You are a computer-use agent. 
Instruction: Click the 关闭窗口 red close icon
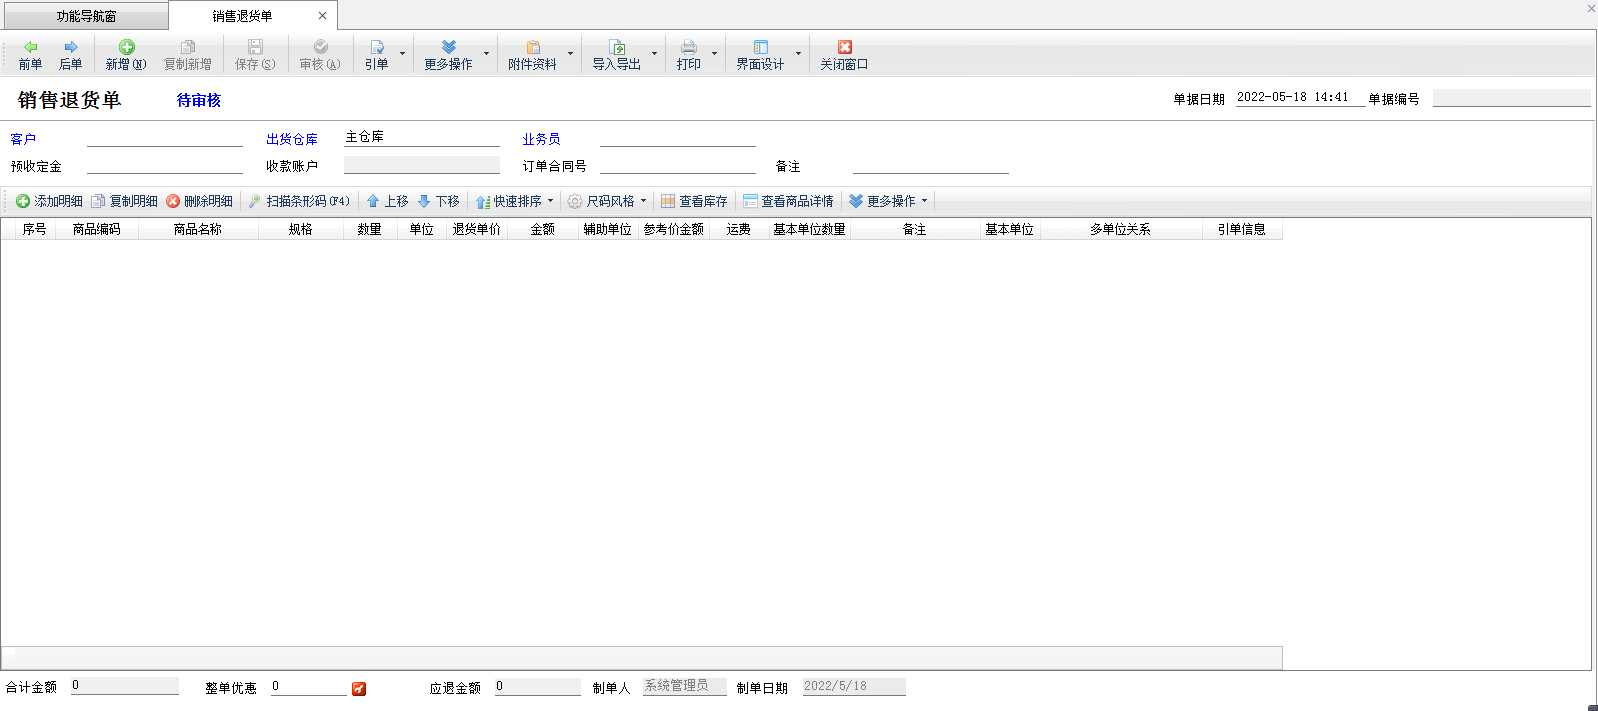(x=845, y=47)
